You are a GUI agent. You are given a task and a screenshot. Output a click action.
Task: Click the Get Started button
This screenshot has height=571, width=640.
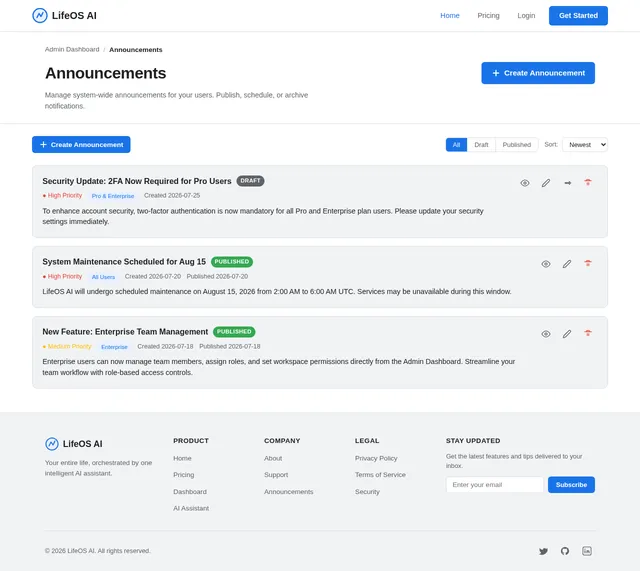[578, 16]
